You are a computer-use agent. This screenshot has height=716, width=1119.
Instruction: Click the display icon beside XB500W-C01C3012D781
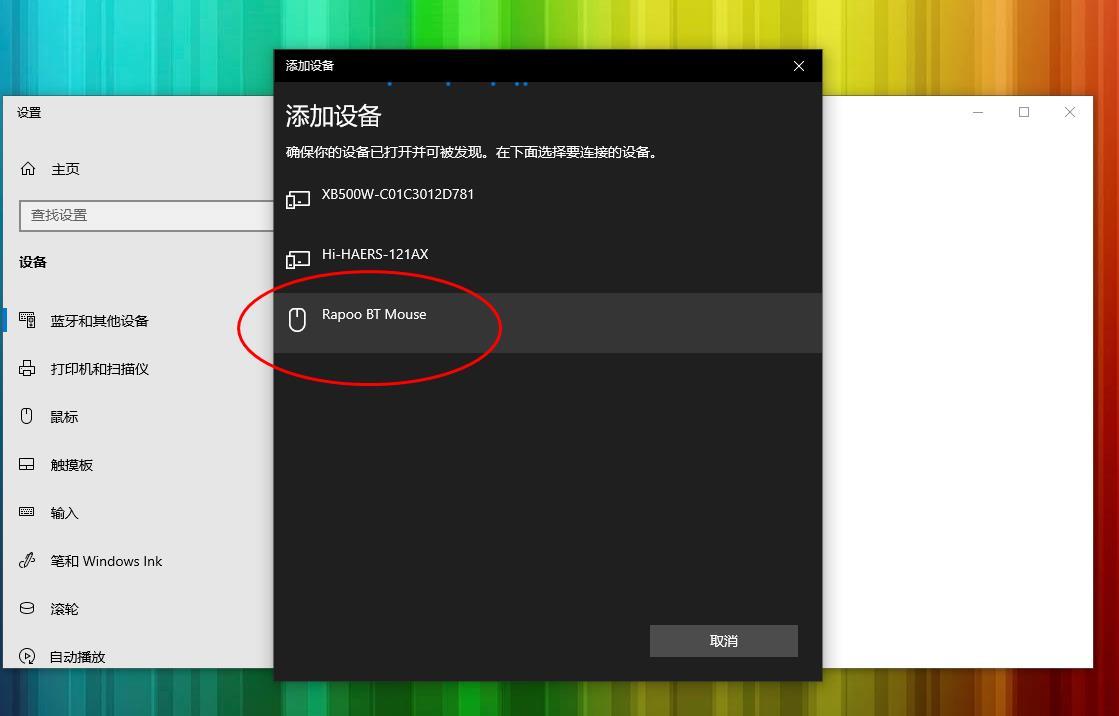pos(298,200)
